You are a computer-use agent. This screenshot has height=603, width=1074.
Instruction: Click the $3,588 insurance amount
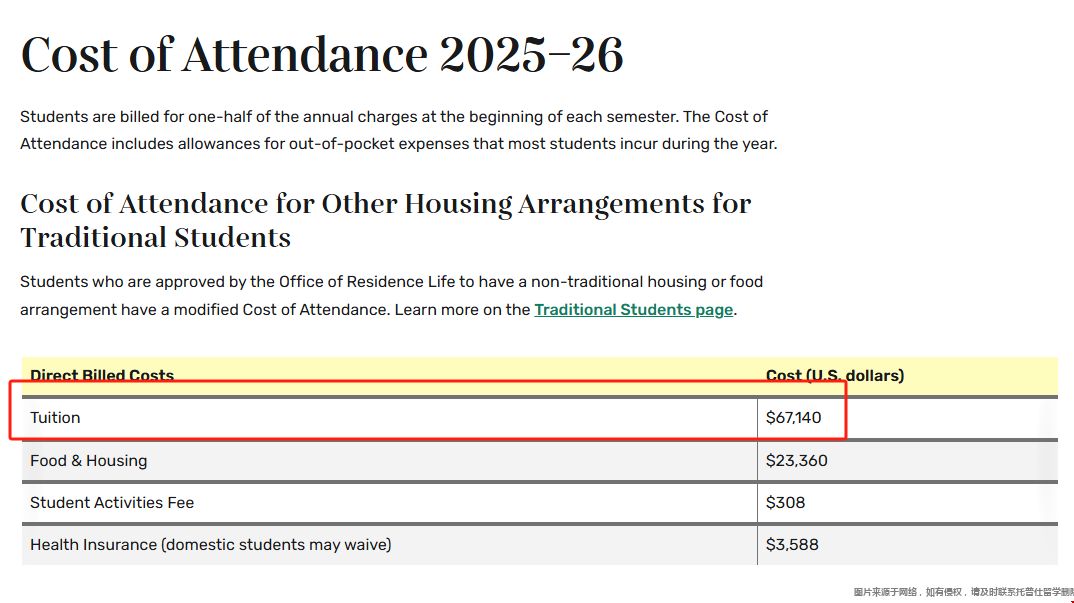(x=792, y=545)
